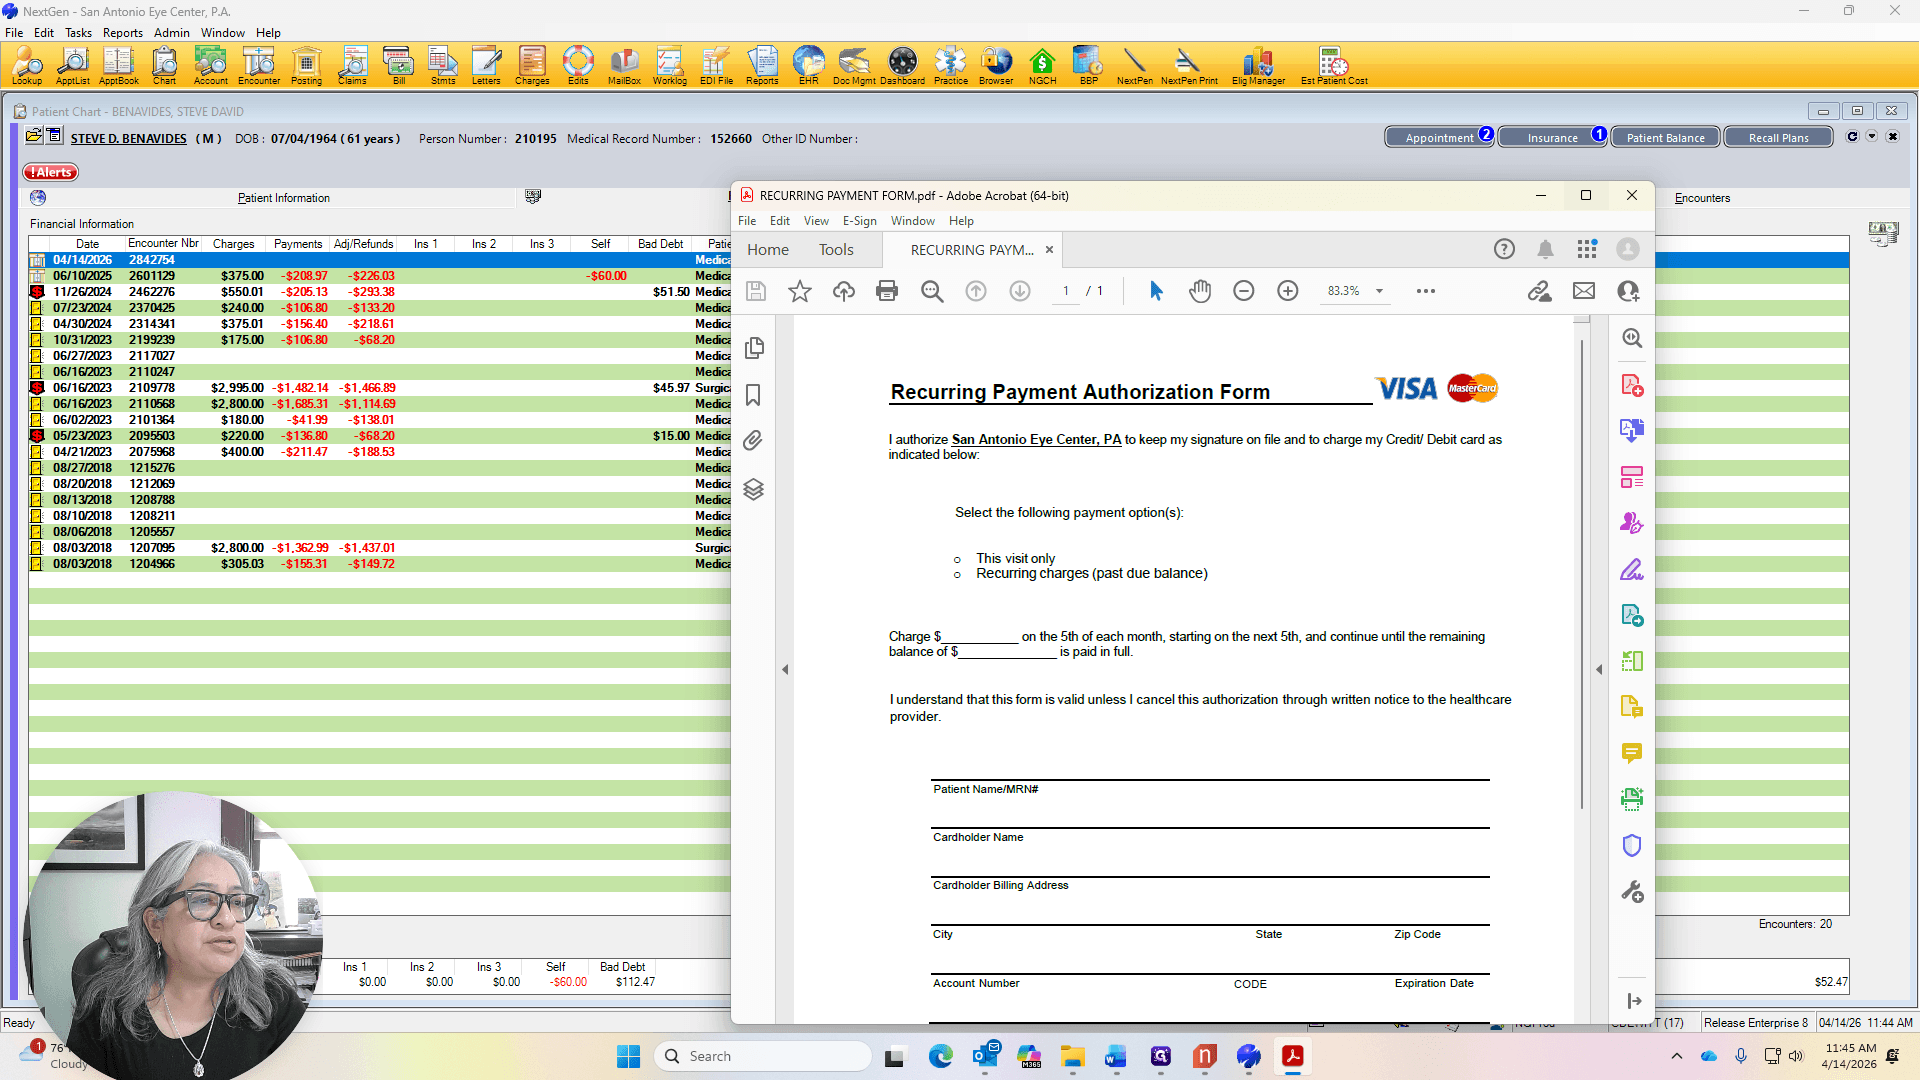Click the STEVE D. BENAVIDES name link
Screen dimensions: 1920x1080
tap(128, 139)
